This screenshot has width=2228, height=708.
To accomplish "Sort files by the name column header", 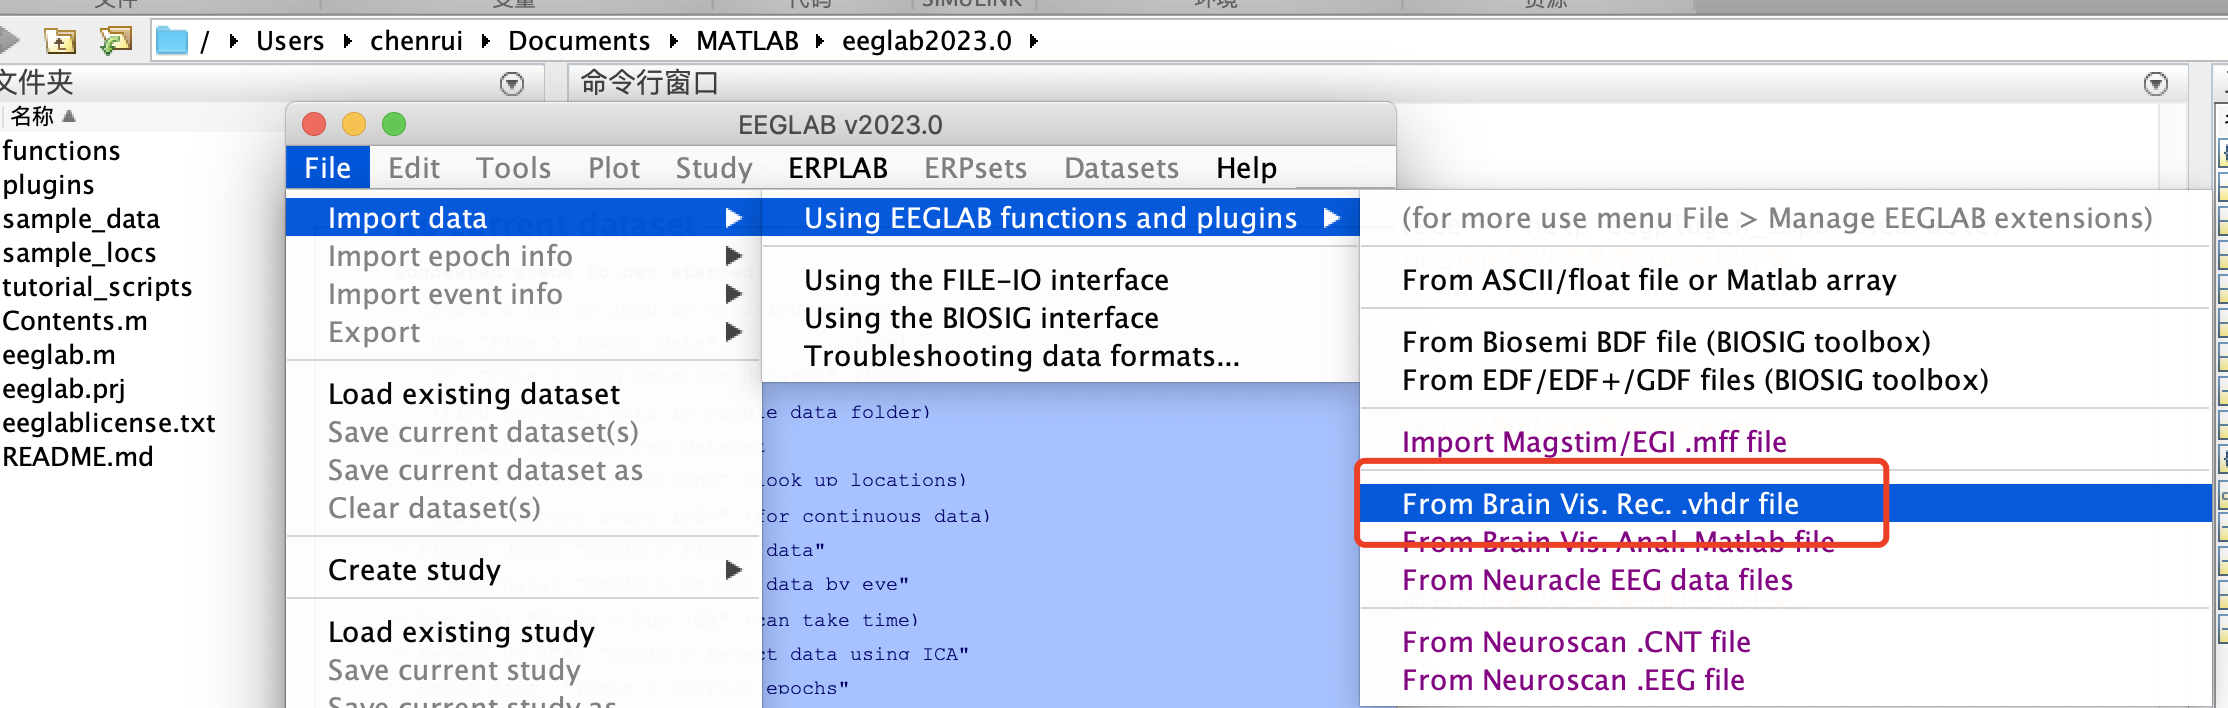I will (33, 116).
